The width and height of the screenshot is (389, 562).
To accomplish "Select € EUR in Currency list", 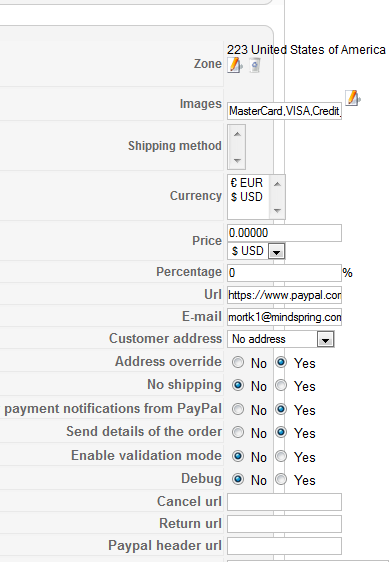I will click(x=247, y=183).
